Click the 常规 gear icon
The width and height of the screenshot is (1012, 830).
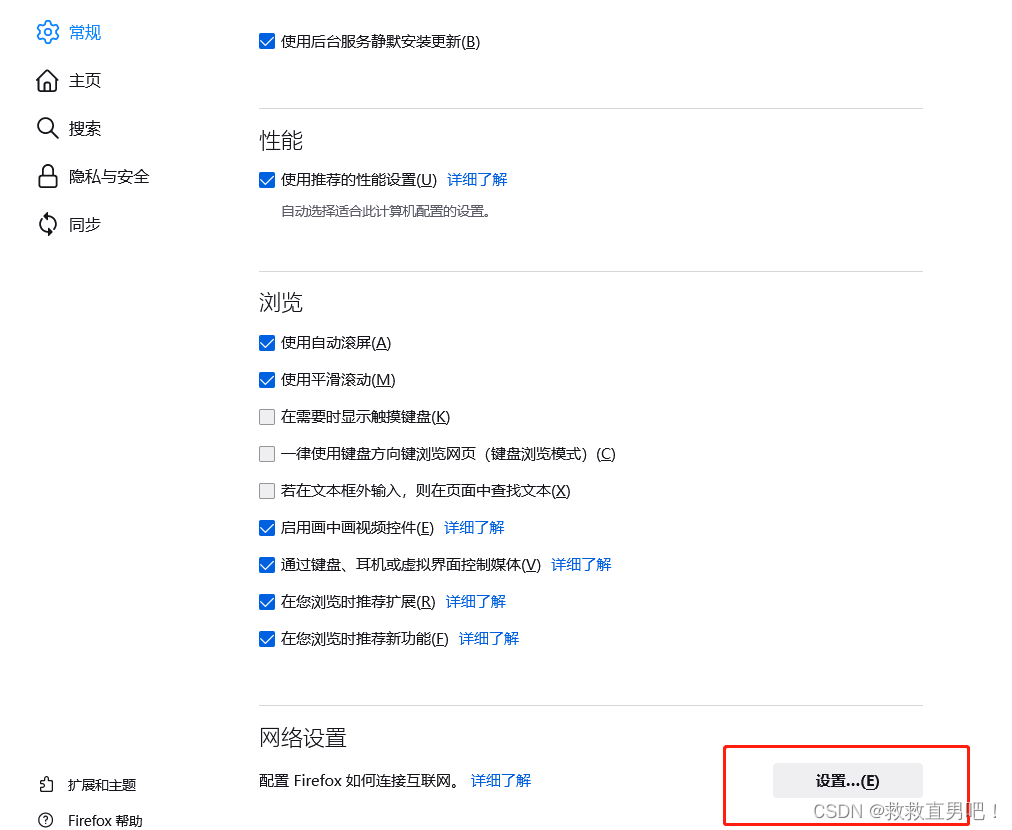point(47,32)
